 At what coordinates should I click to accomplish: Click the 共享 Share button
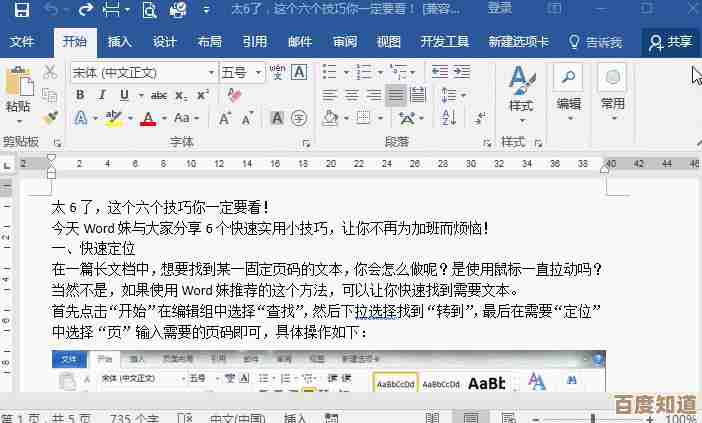coord(670,42)
